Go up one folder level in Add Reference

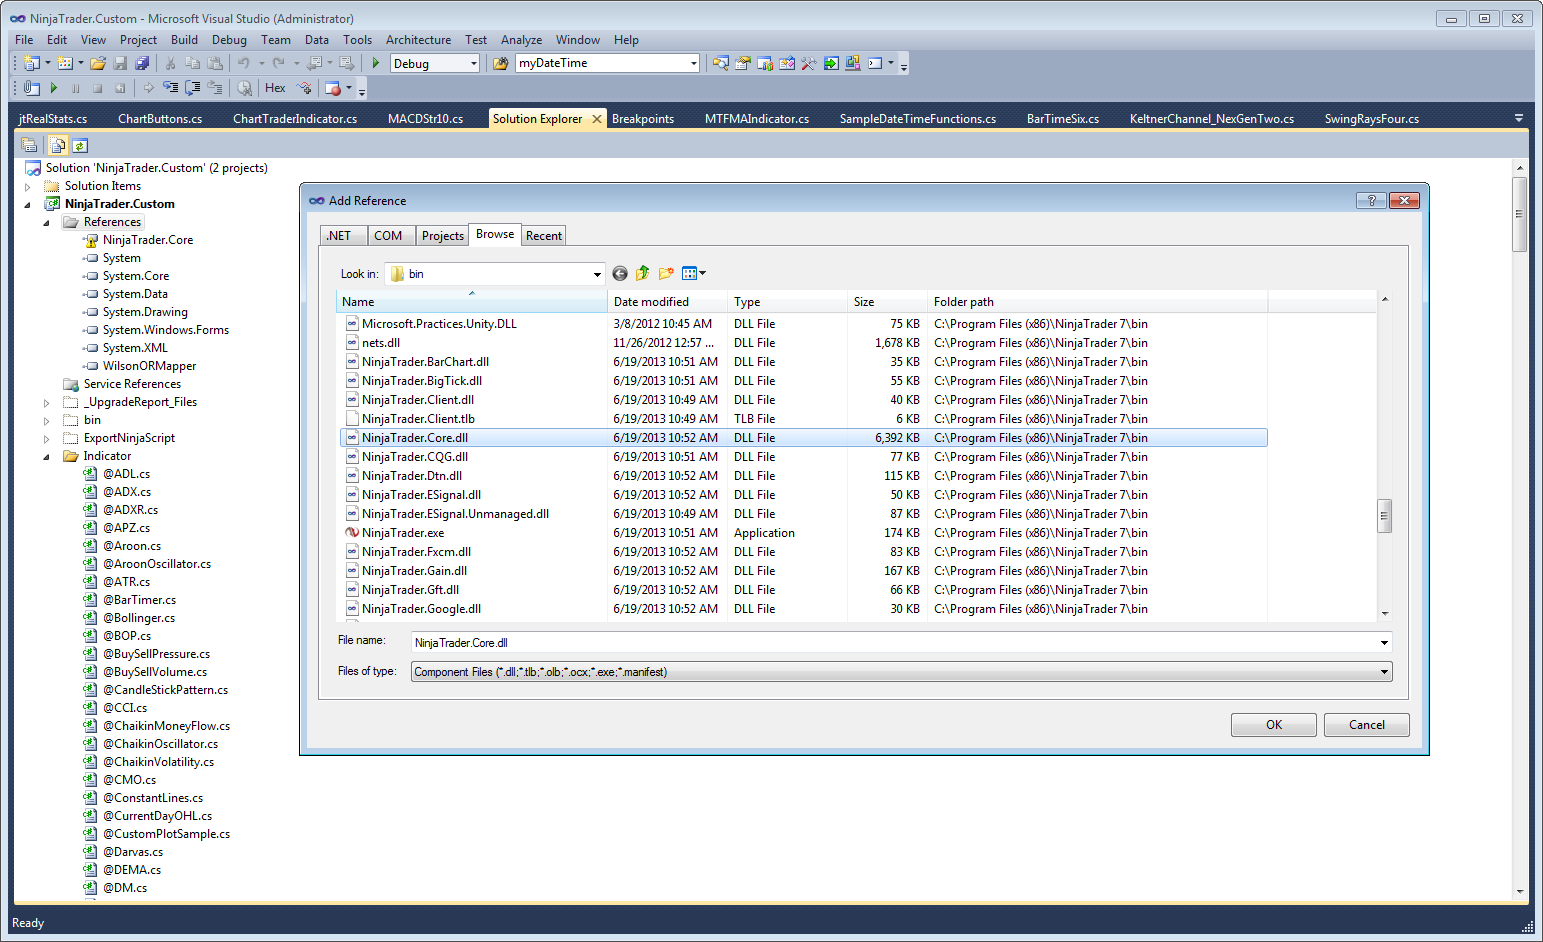tap(643, 273)
